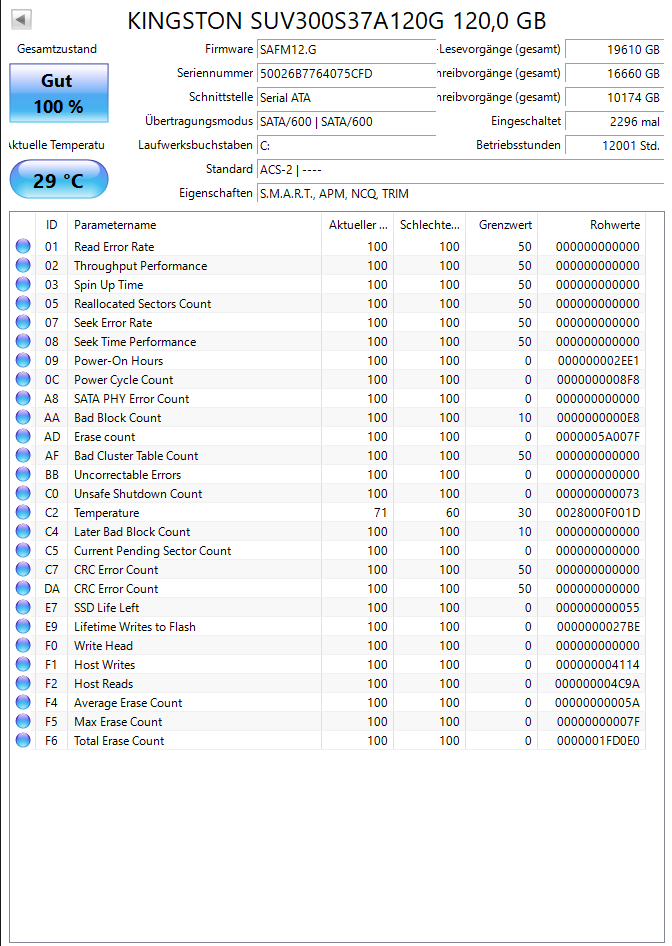Click raw value 0028000F001D of Temperature
This screenshot has height=946, width=672.
598,513
